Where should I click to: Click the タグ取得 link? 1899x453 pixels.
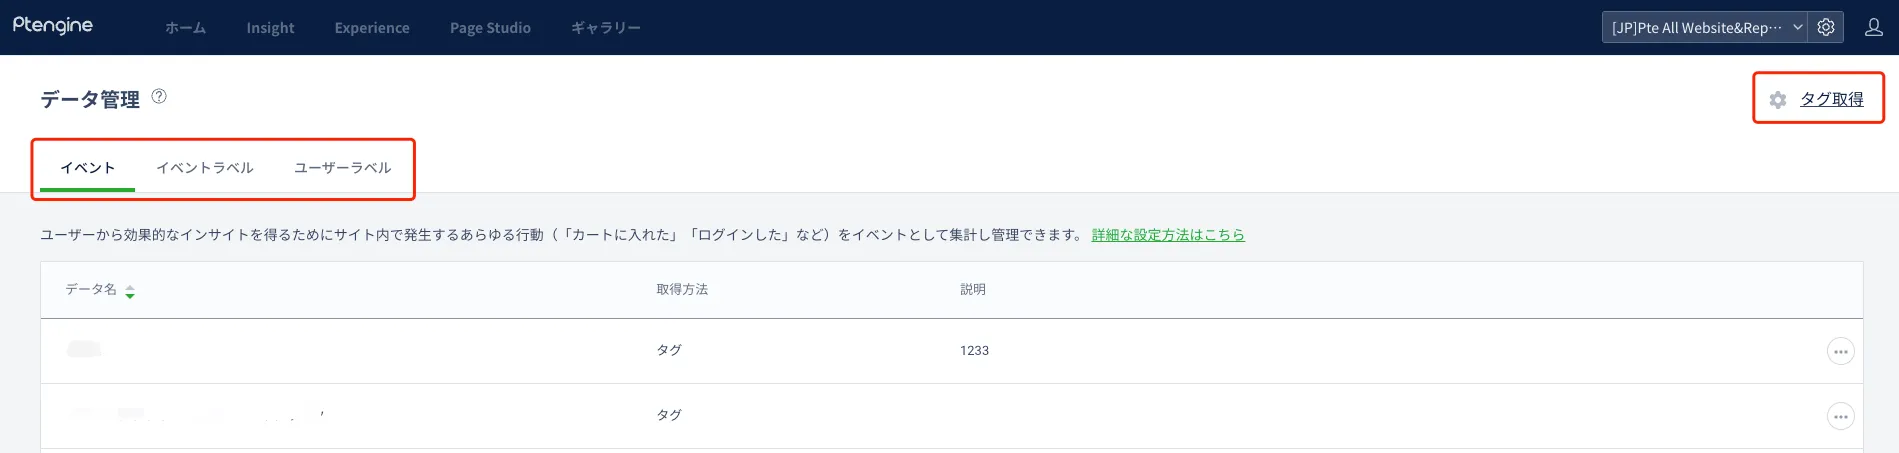click(x=1831, y=99)
